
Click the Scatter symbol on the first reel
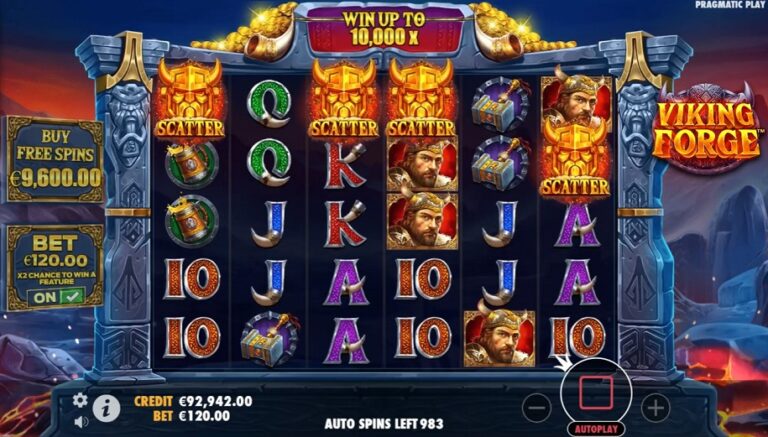(x=190, y=99)
